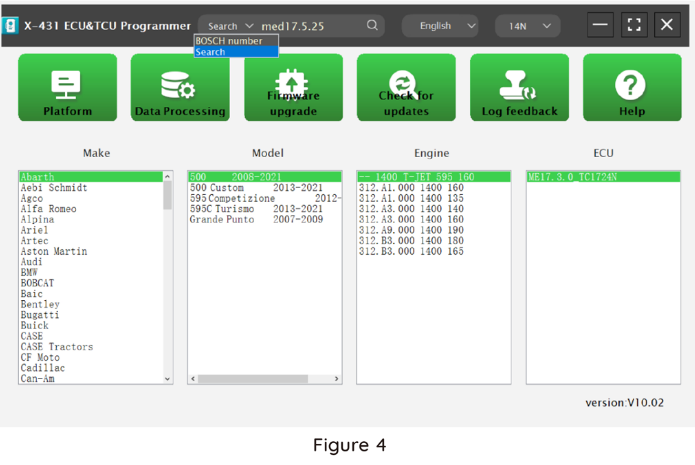Open Log feedback

pyautogui.click(x=519, y=87)
